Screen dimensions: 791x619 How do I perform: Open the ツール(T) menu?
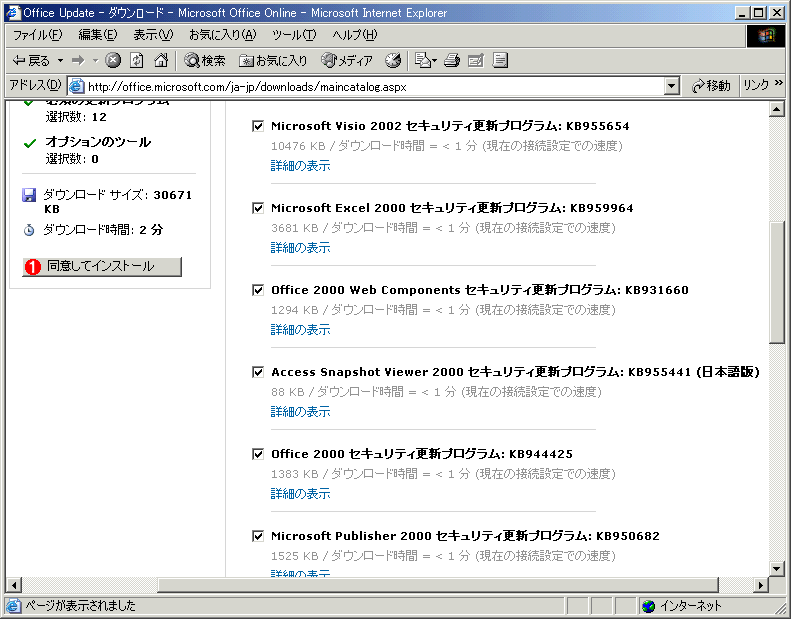(x=294, y=35)
